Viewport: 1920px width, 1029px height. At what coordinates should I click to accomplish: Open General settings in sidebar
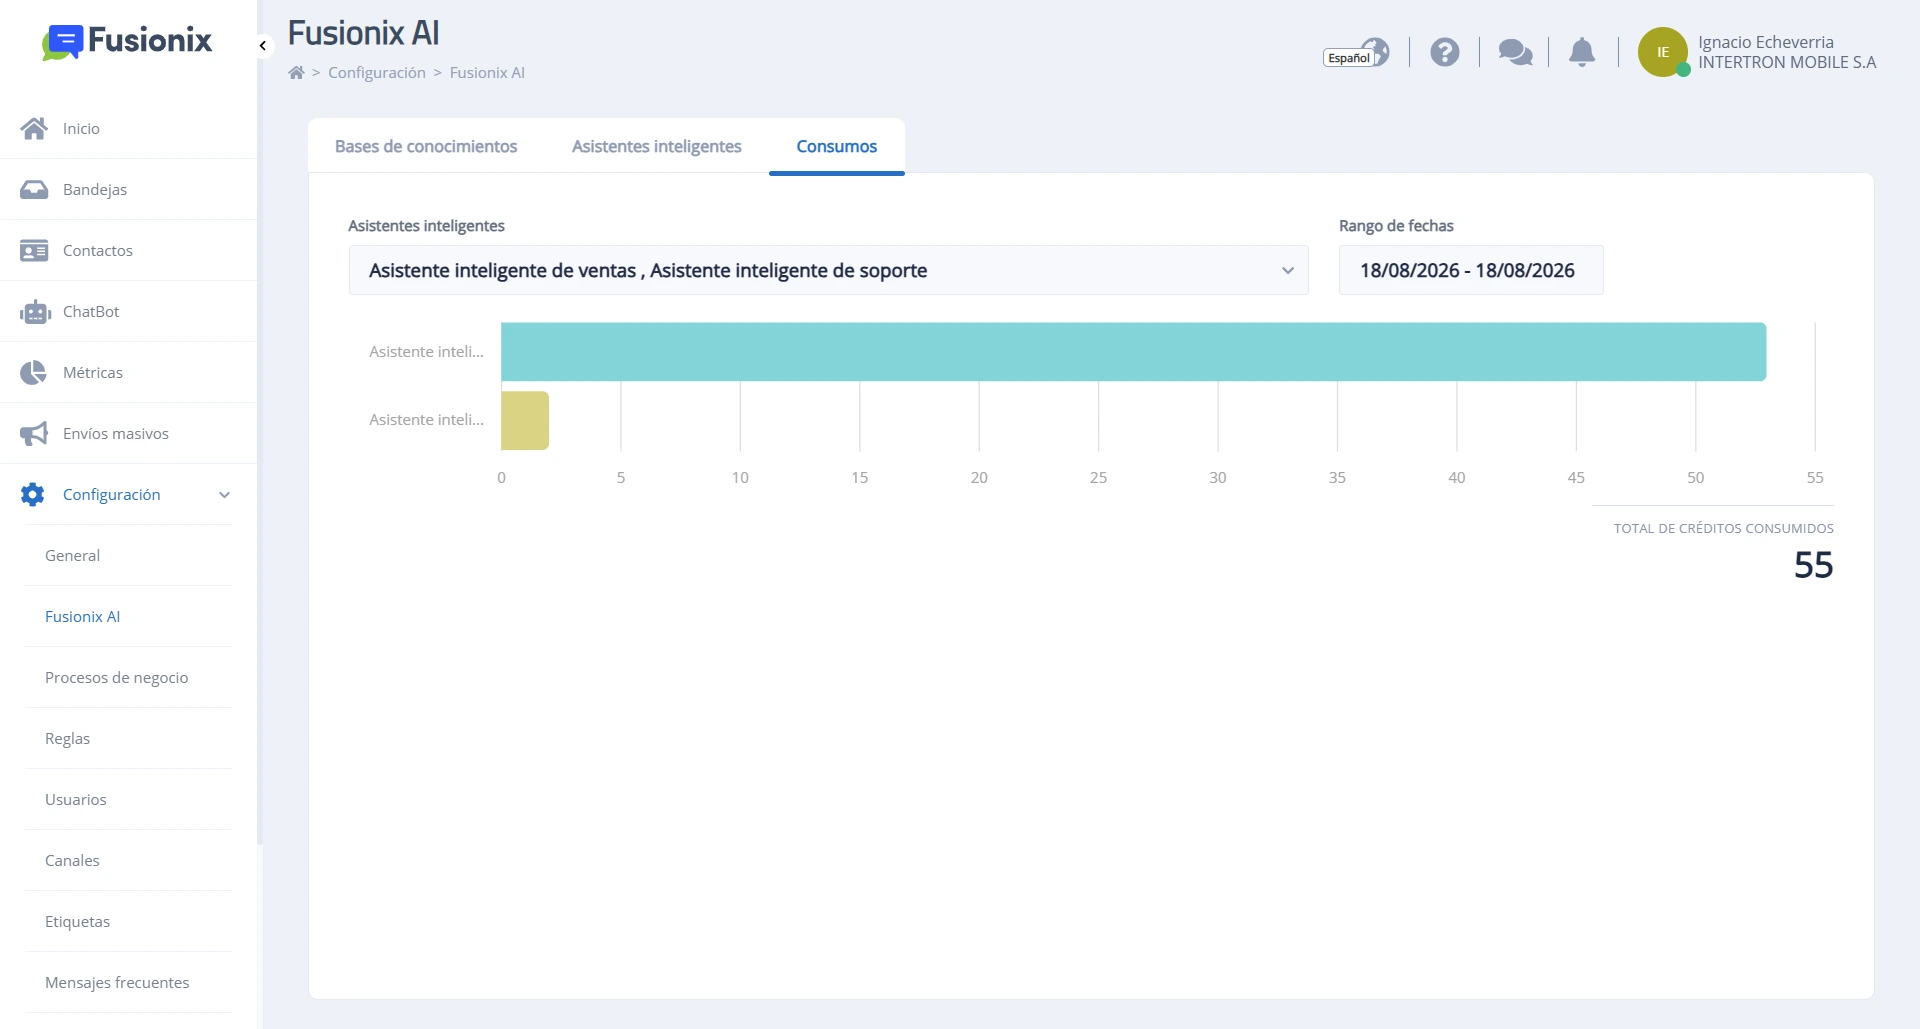click(x=72, y=555)
